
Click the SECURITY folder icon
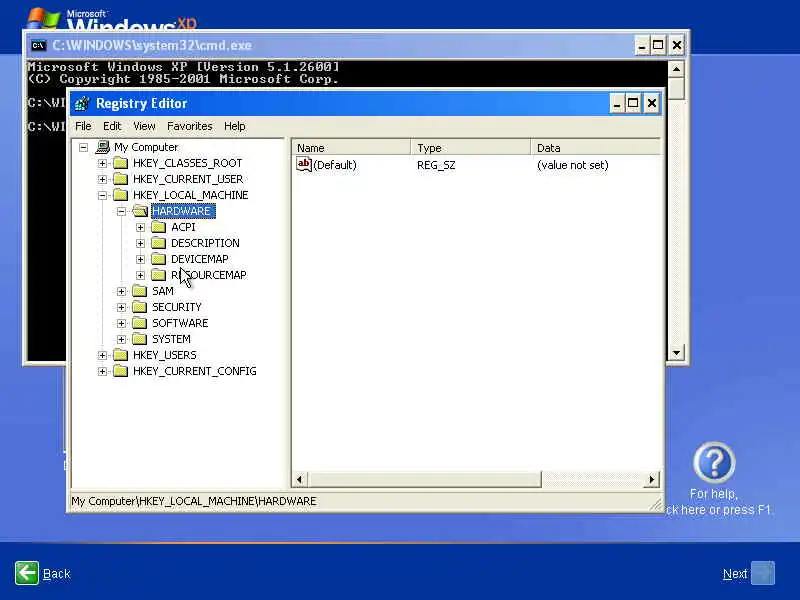(x=140, y=307)
